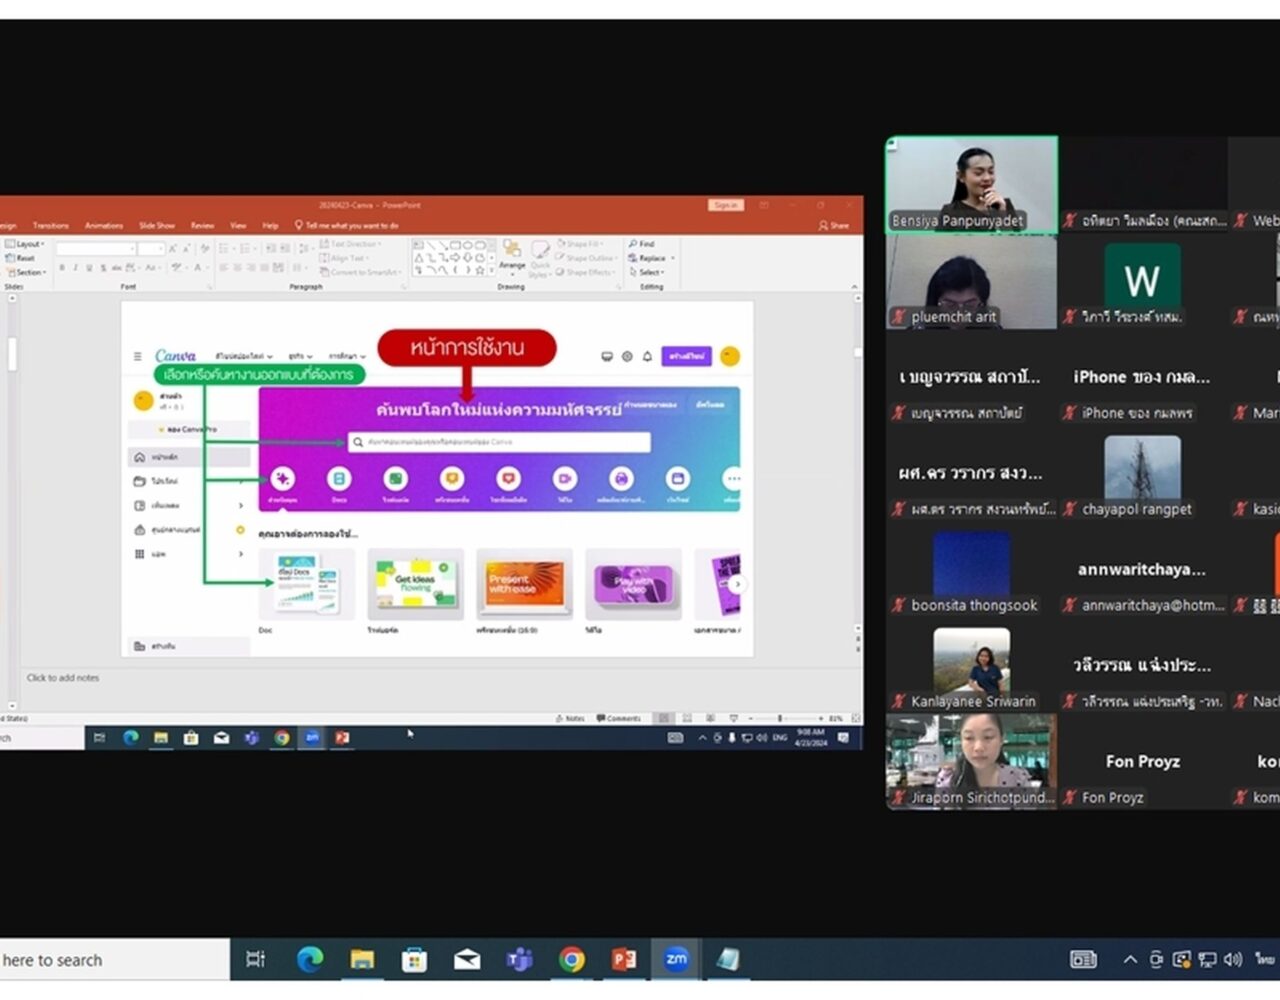Click the Notes button in PowerPoint status bar
This screenshot has width=1280, height=1000.
(570, 718)
